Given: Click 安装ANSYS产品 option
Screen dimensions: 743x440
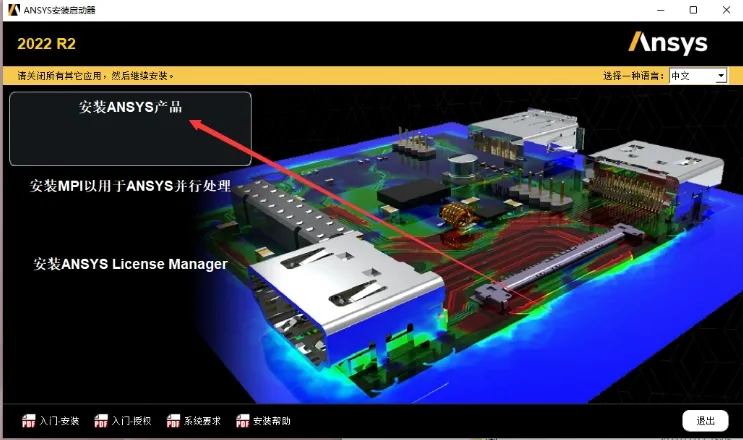Looking at the screenshot, I should tap(130, 128).
